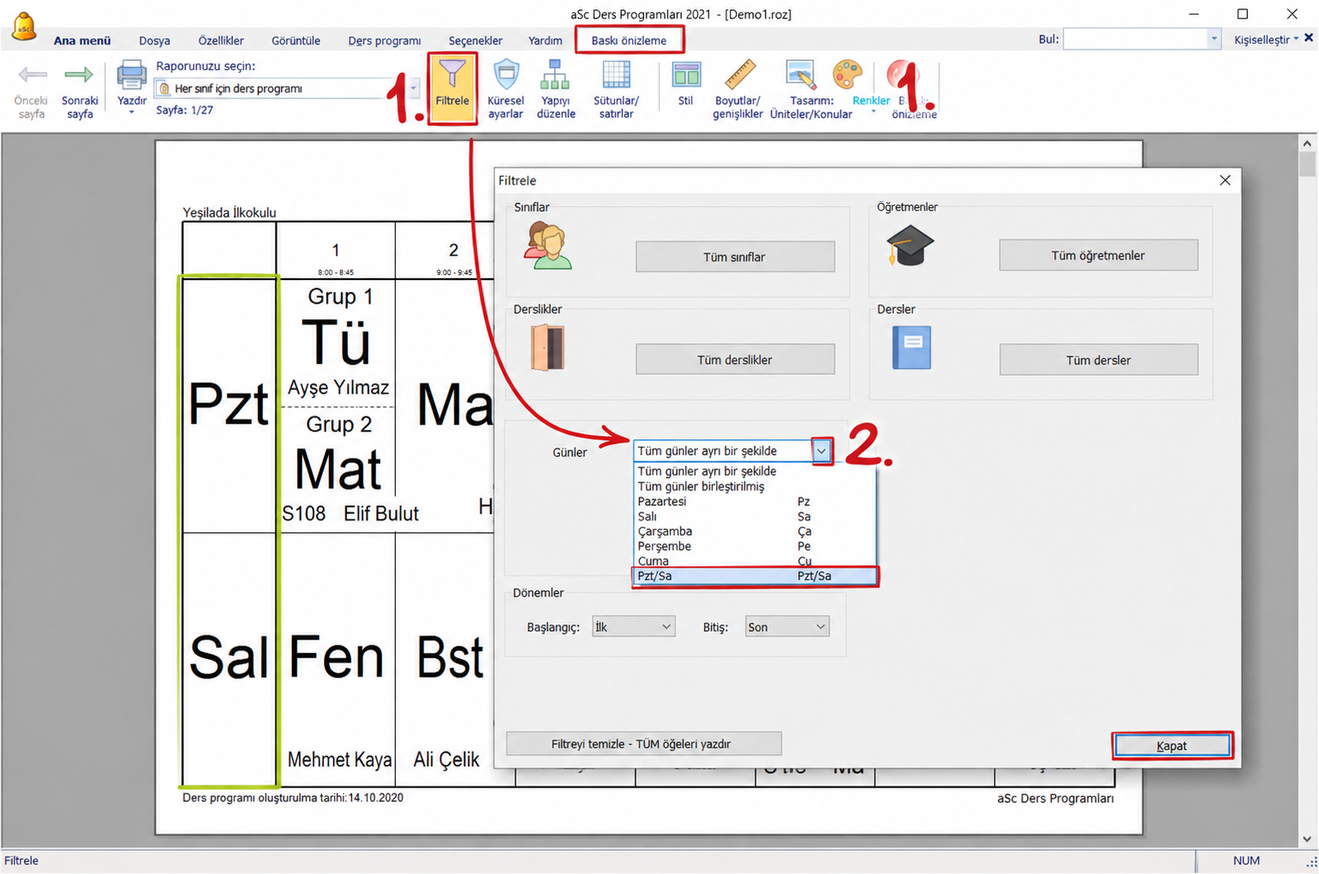The height and width of the screenshot is (874, 1319).
Task: Expand the Günler dropdown arrow
Action: (x=822, y=451)
